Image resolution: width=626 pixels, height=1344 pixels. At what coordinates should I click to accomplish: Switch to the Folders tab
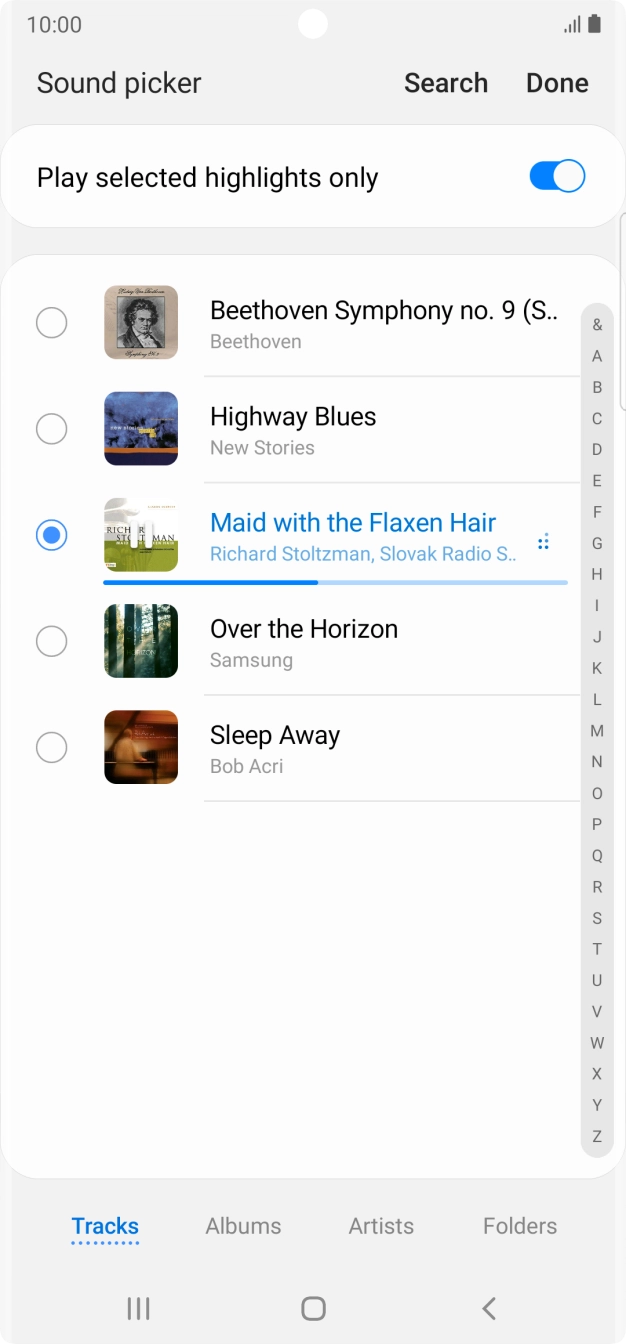[x=519, y=1226]
